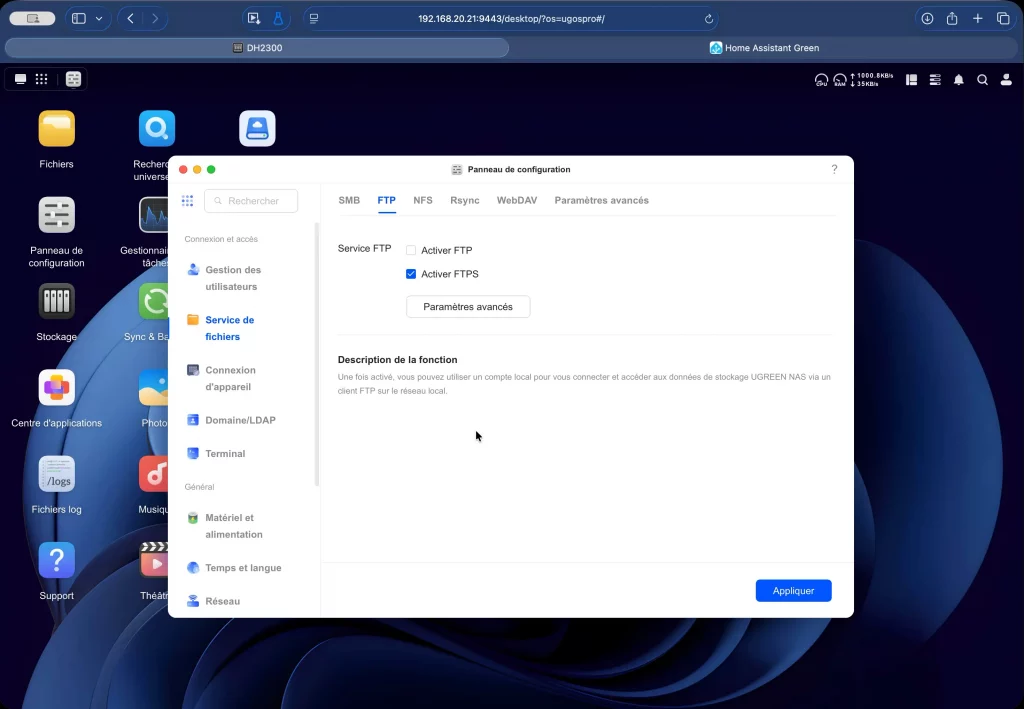
Task: Switch to the SMB tab
Action: pos(349,201)
